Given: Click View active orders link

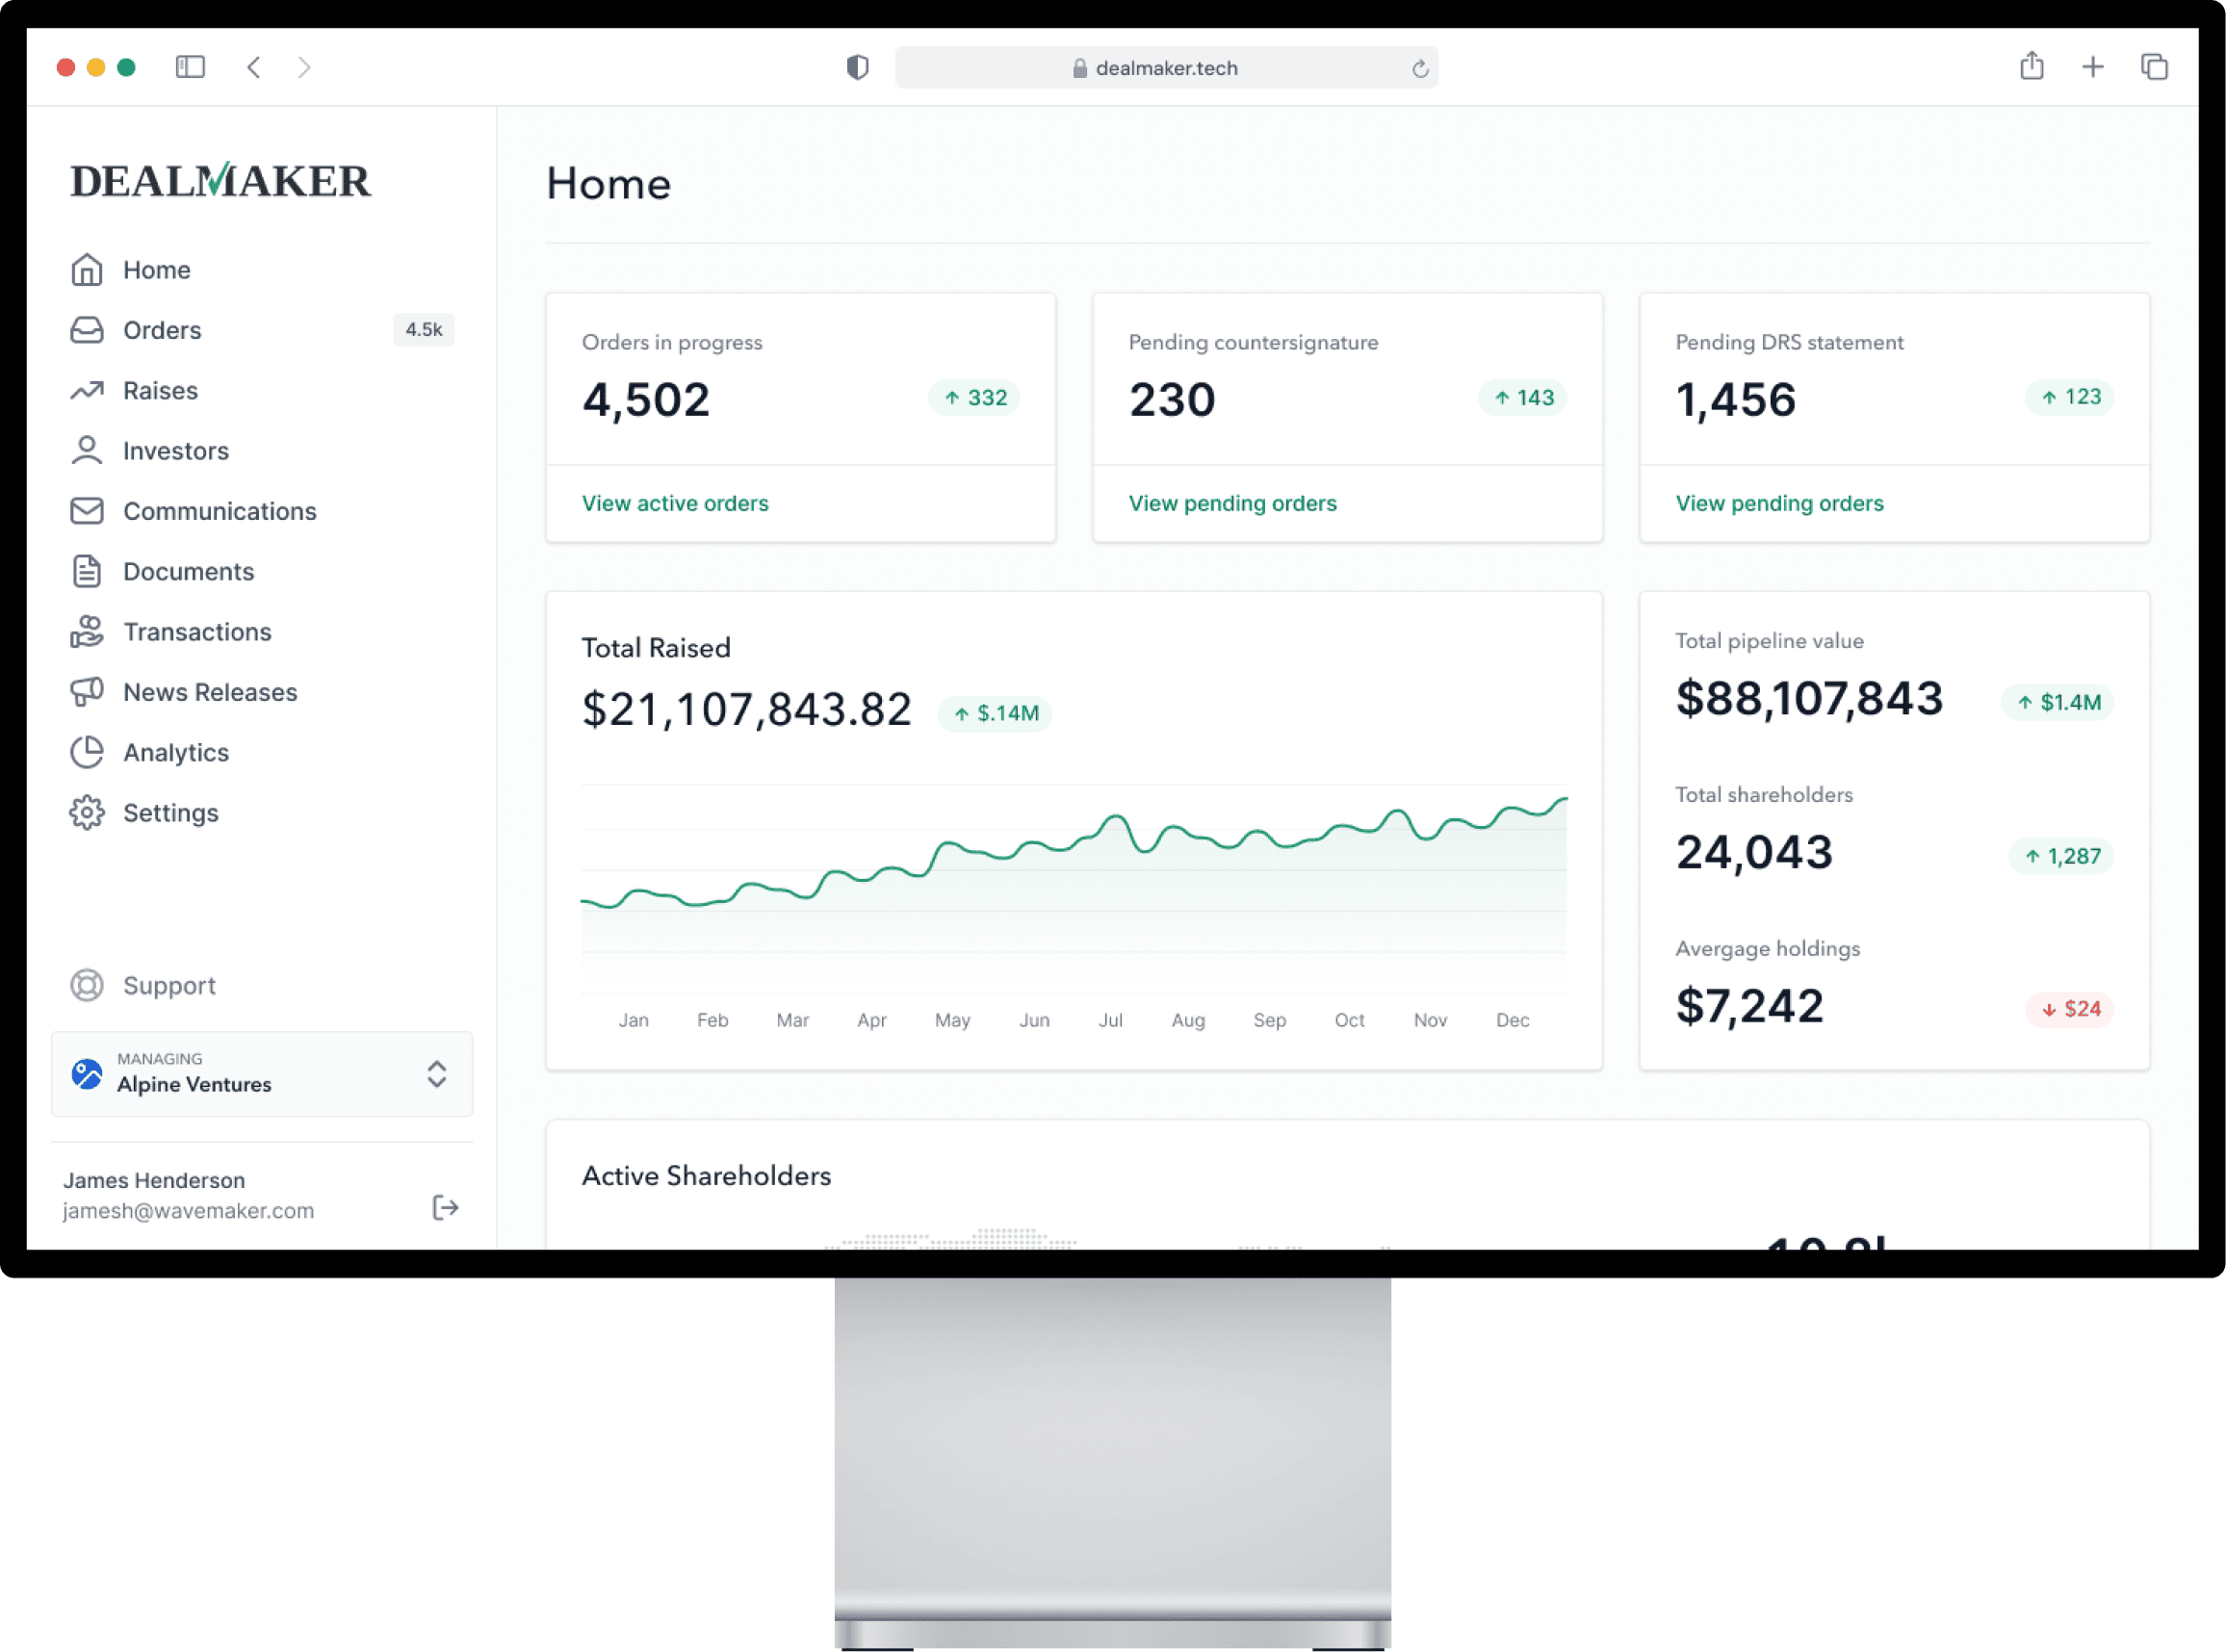Looking at the screenshot, I should [x=676, y=503].
